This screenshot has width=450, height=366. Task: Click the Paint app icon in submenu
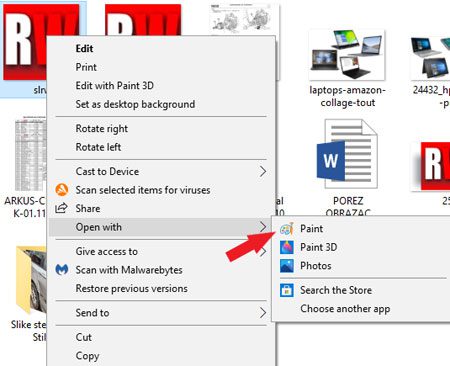point(286,229)
